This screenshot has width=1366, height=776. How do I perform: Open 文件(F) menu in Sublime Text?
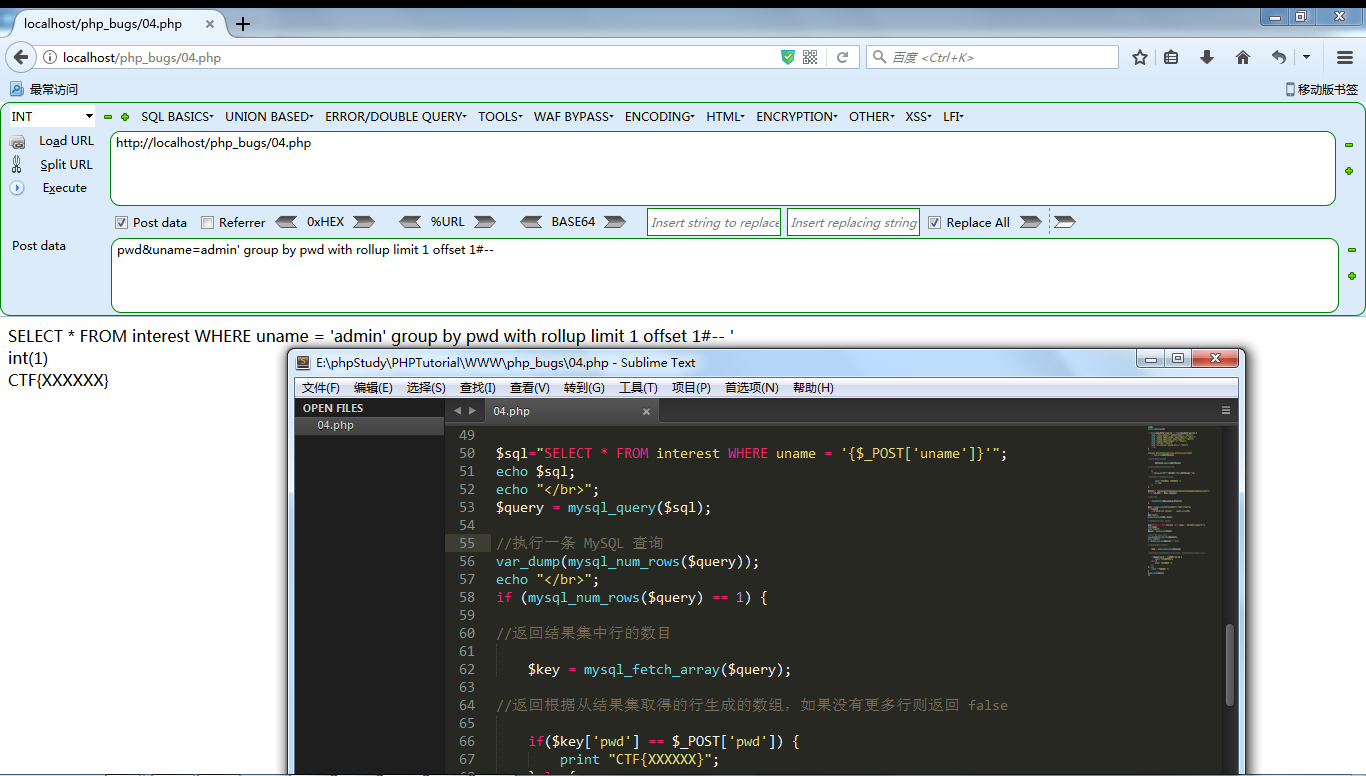click(321, 388)
